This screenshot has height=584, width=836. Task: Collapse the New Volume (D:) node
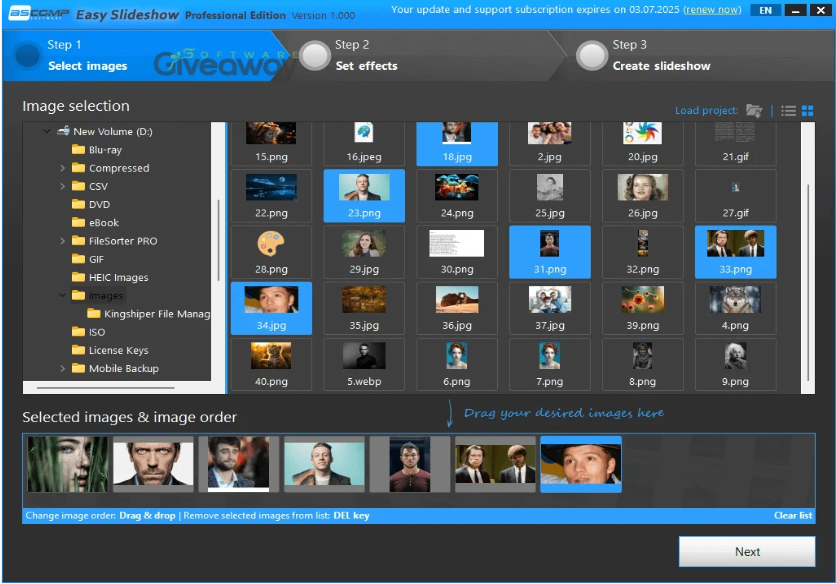tap(47, 131)
